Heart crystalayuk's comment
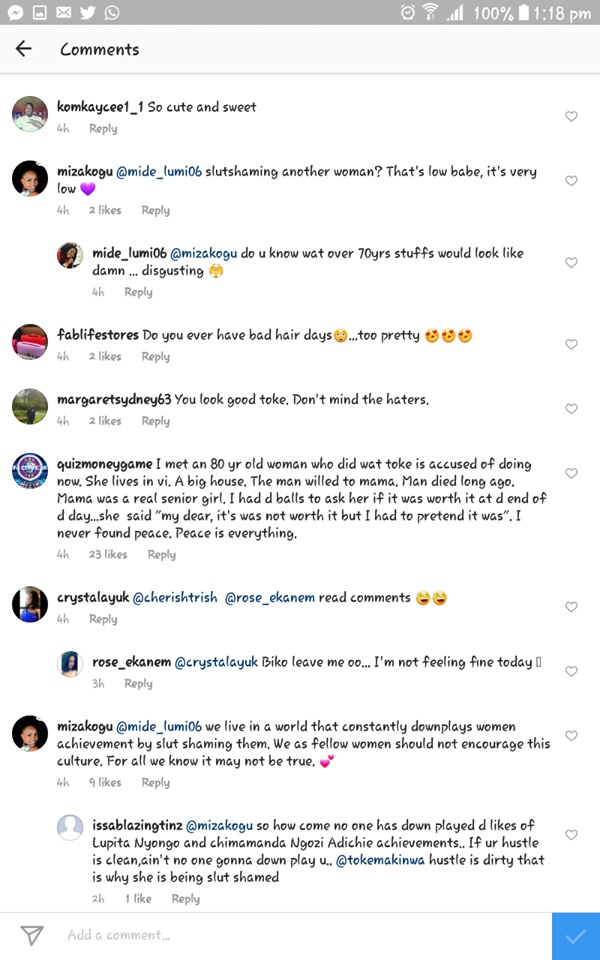Screen dimensions: 600x960 [572, 607]
